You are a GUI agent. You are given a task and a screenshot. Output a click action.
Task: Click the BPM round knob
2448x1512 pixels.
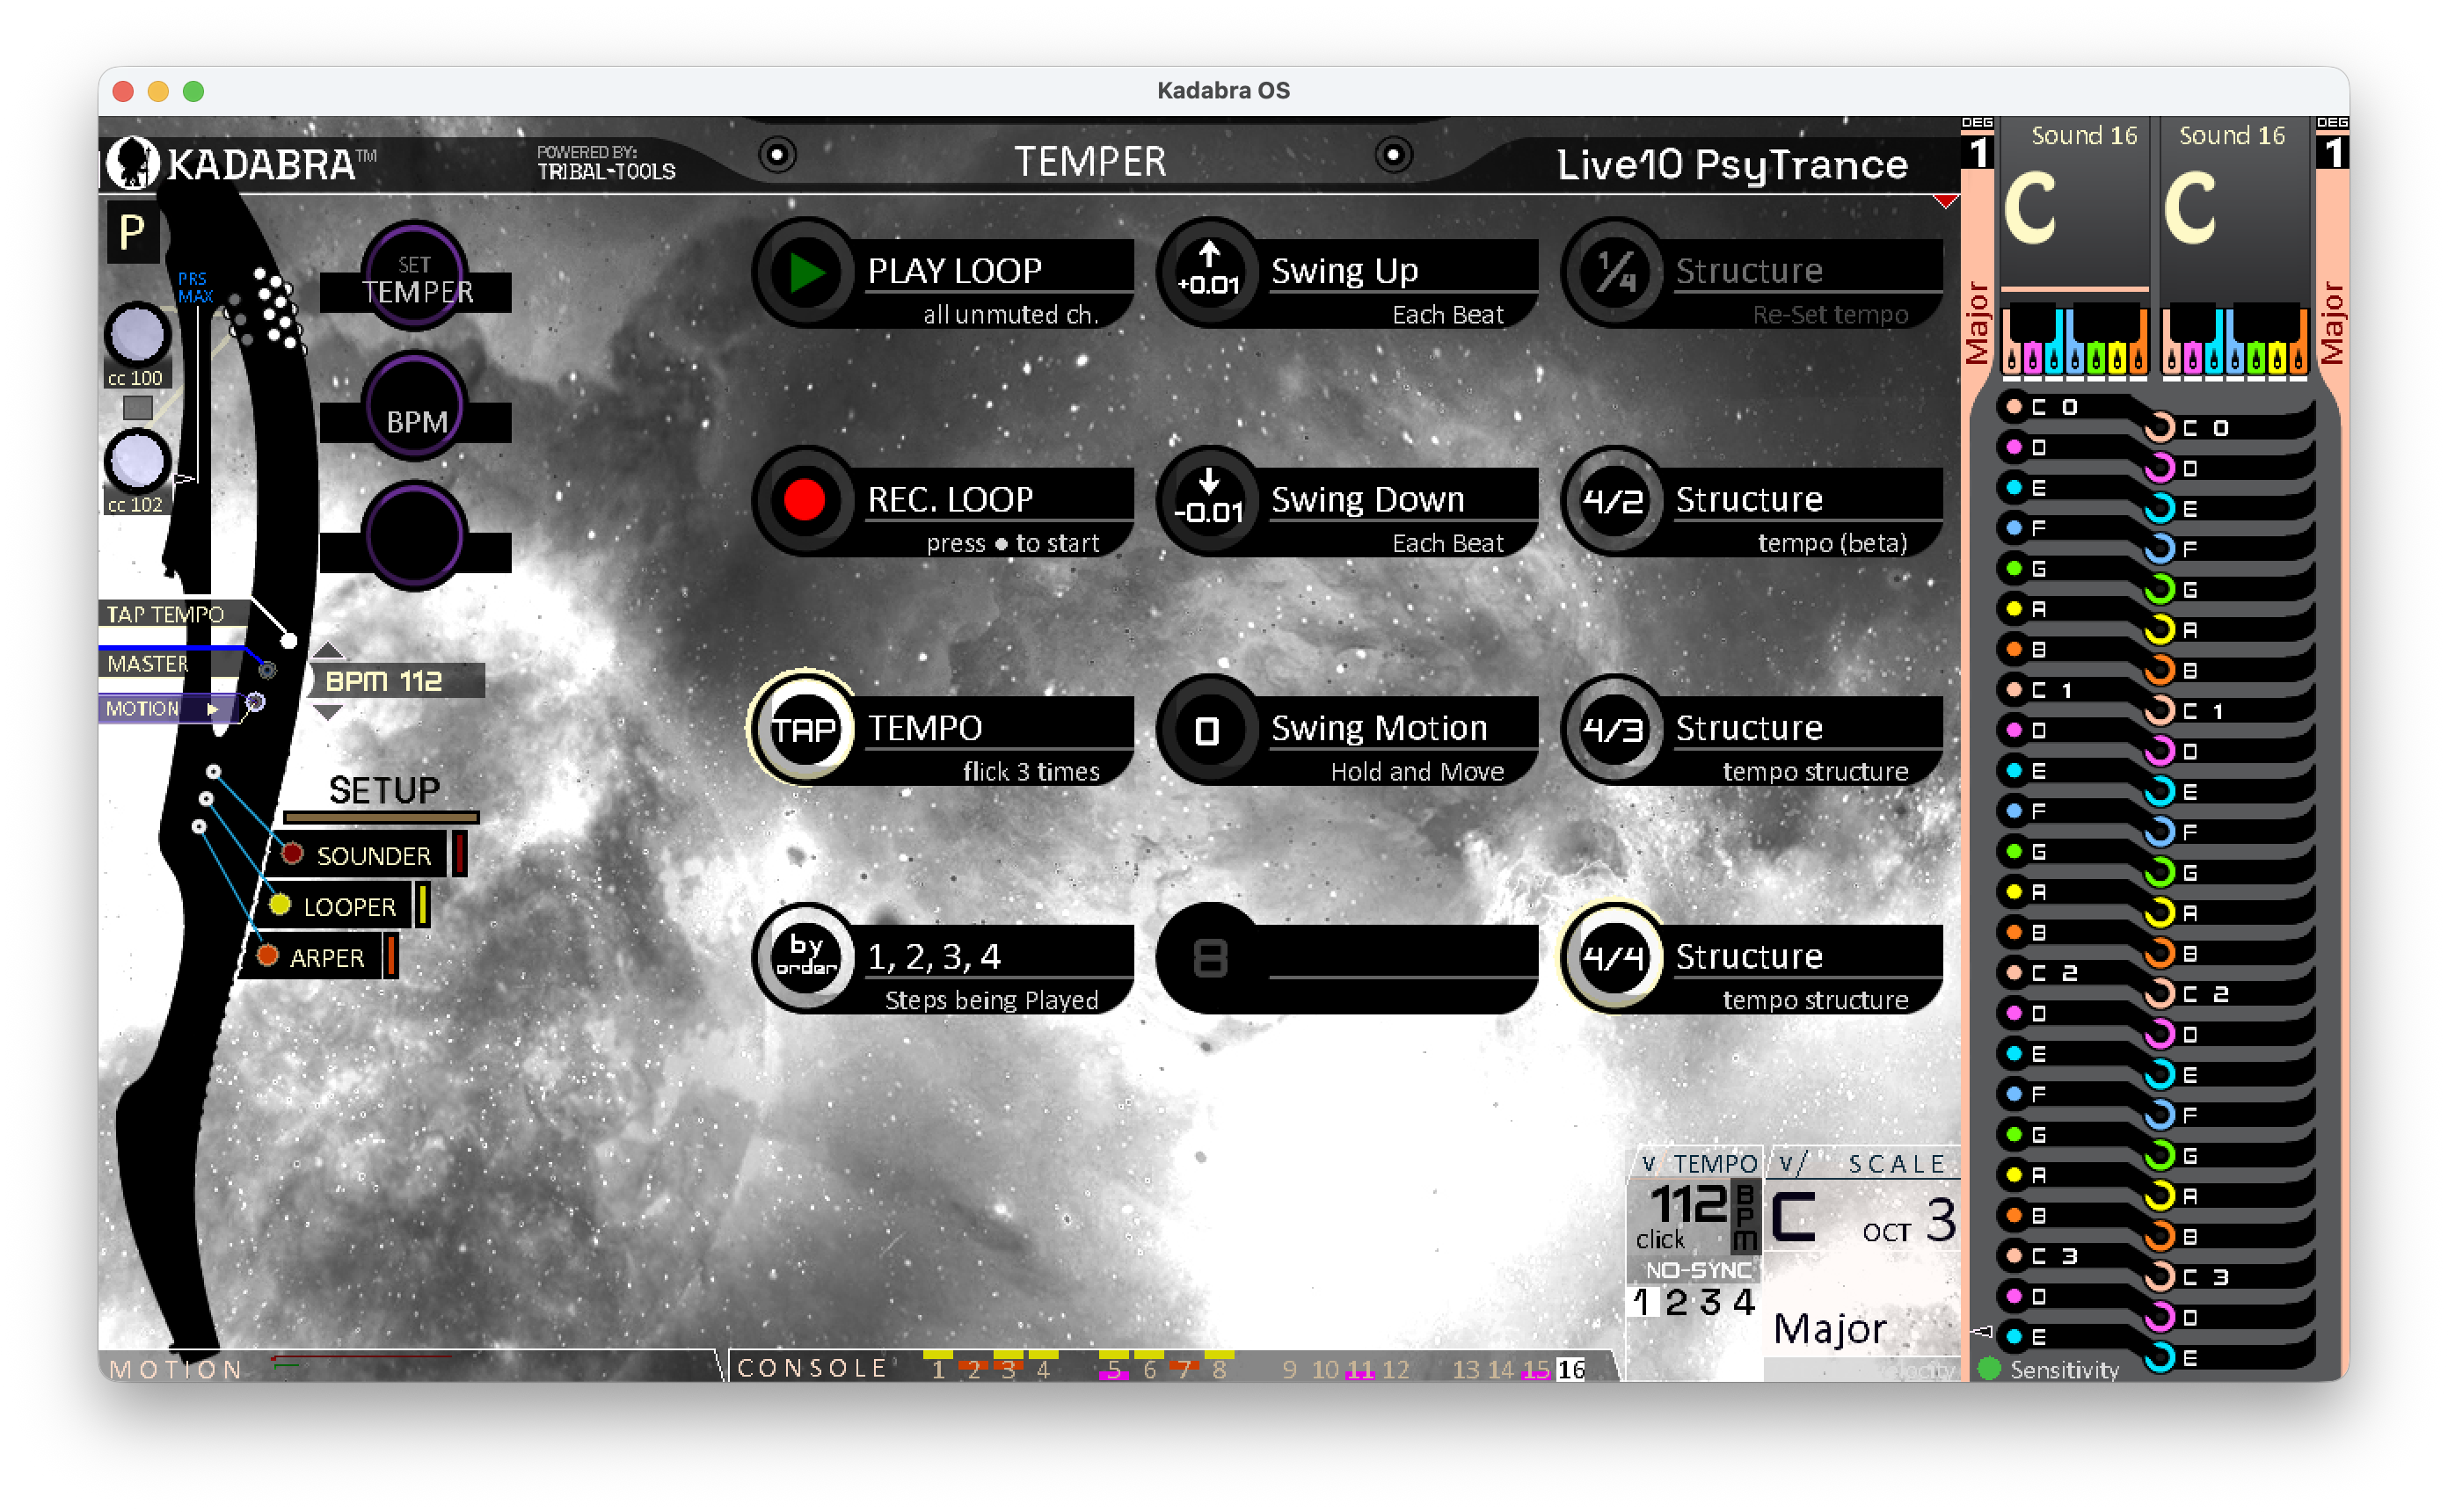pos(415,407)
